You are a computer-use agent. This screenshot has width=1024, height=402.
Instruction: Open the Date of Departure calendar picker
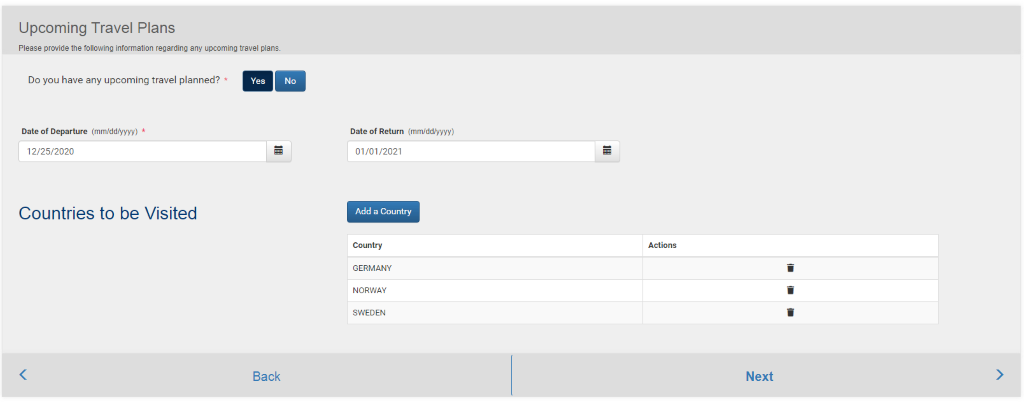coord(279,151)
